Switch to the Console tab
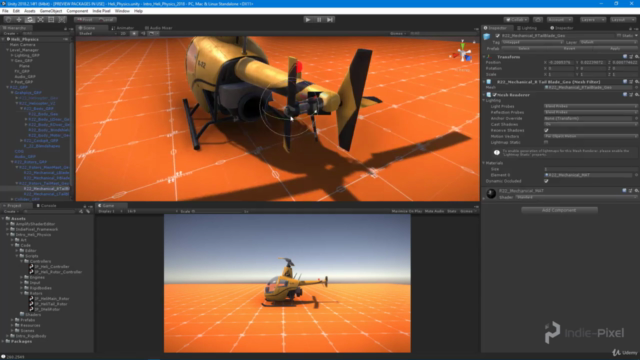The image size is (640, 360). 47,206
